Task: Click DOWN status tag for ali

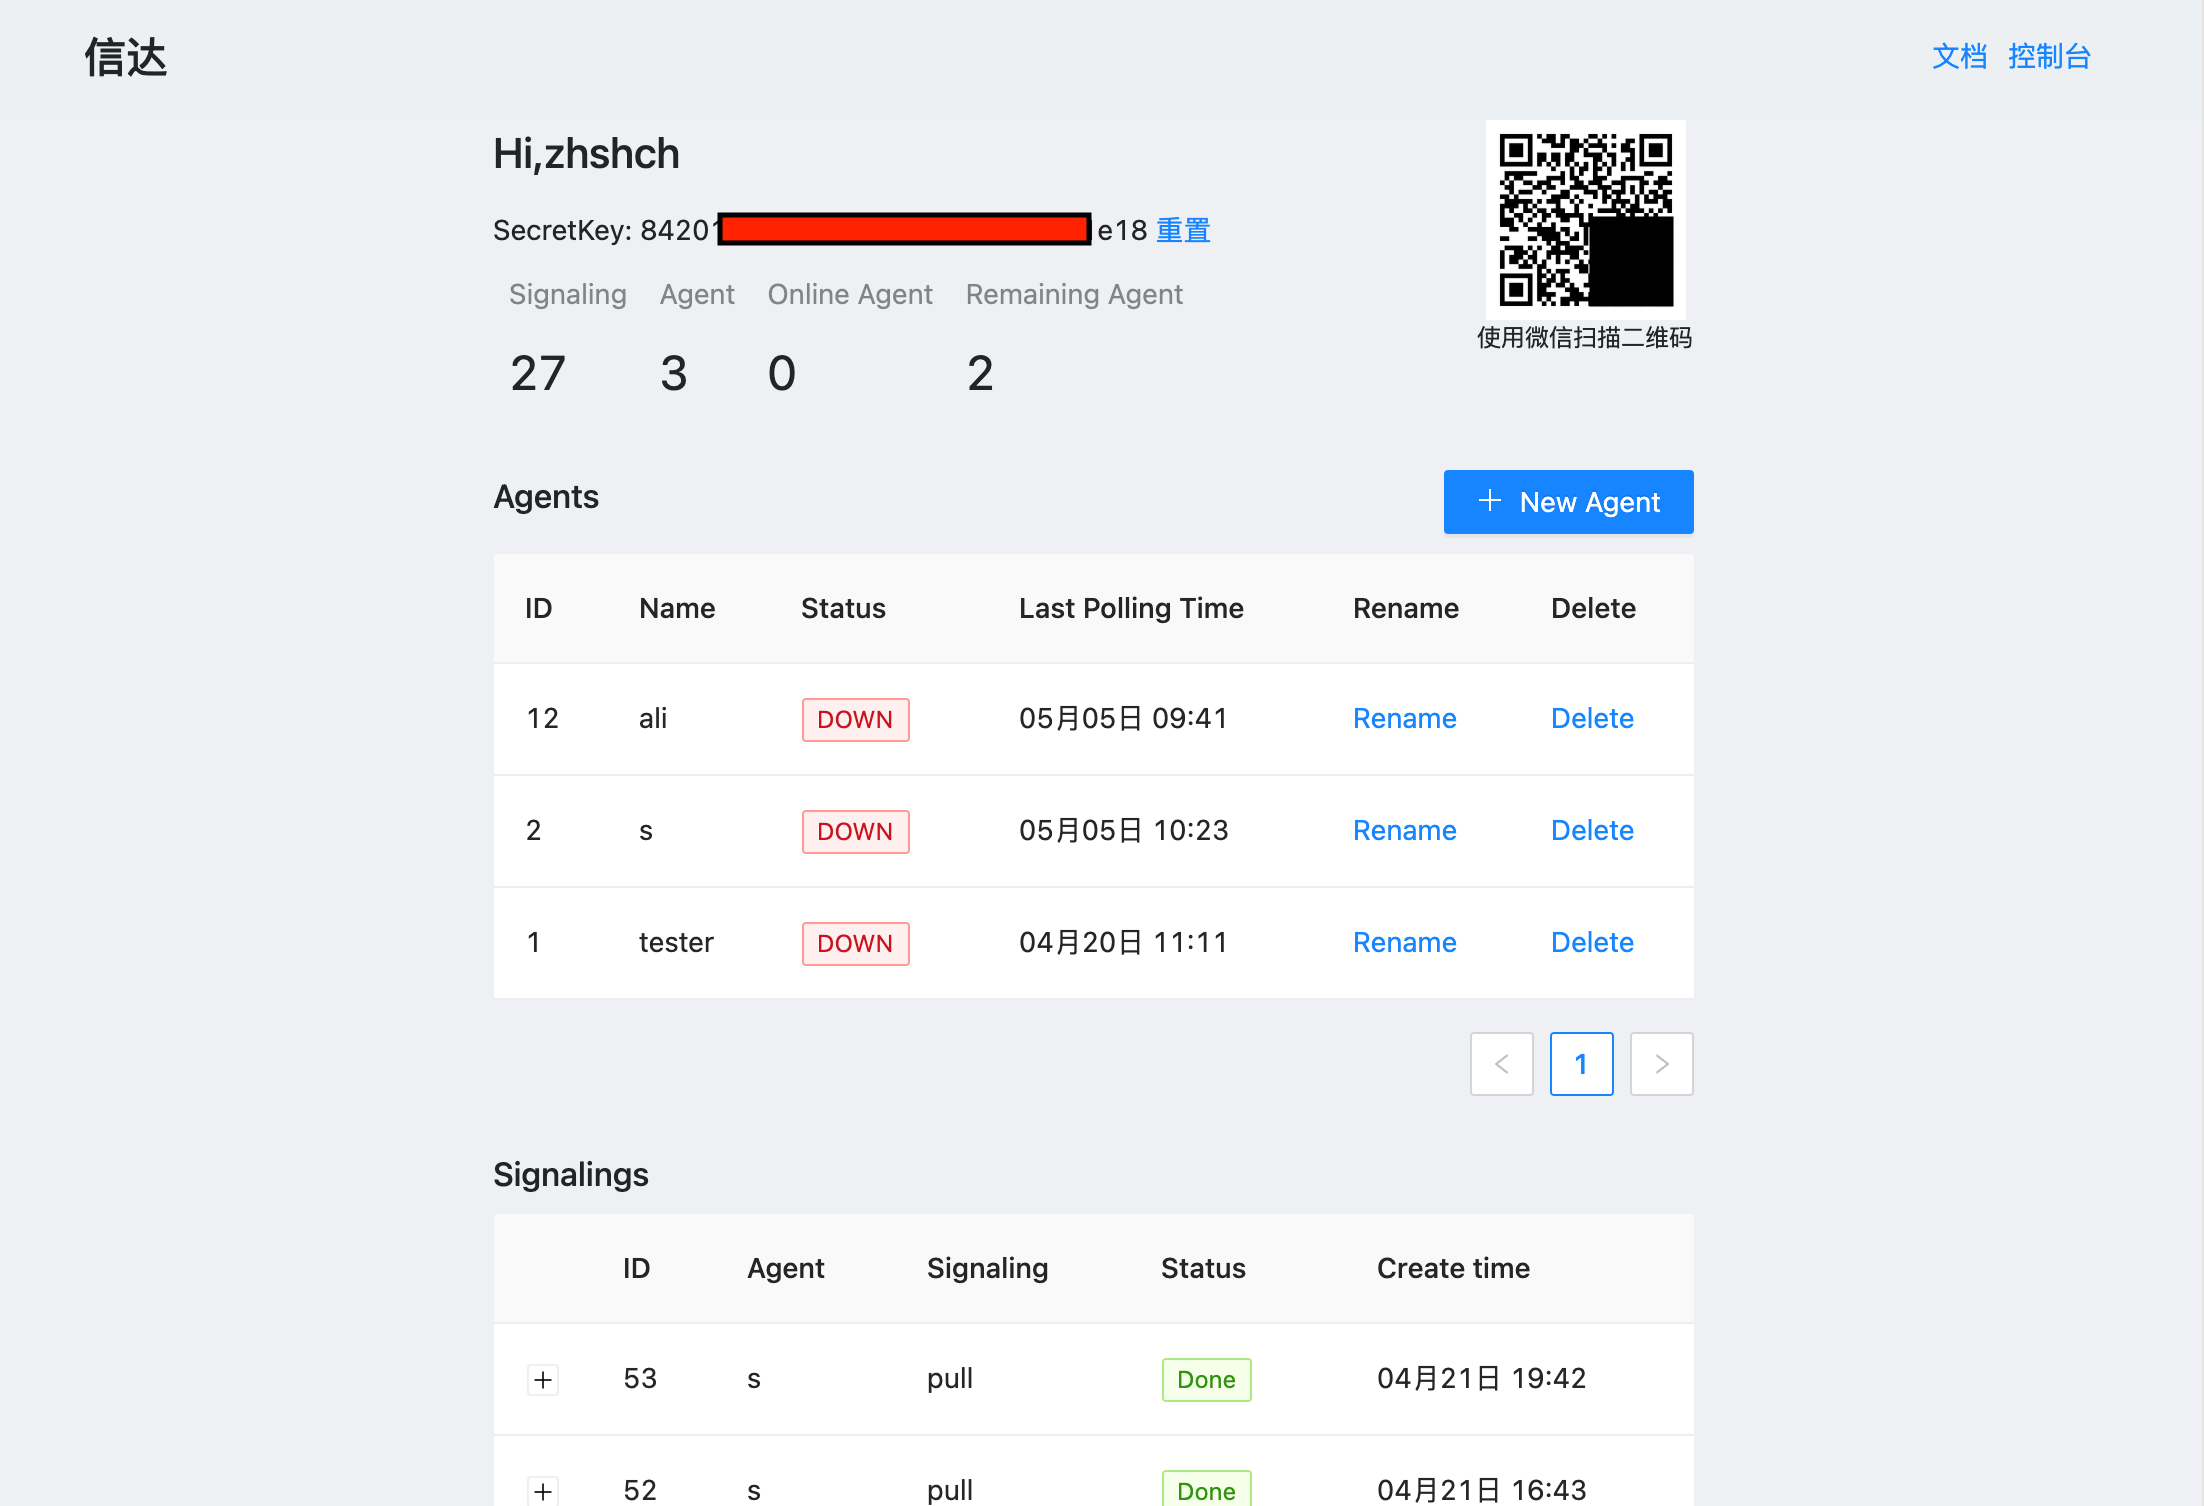Action: click(x=855, y=720)
